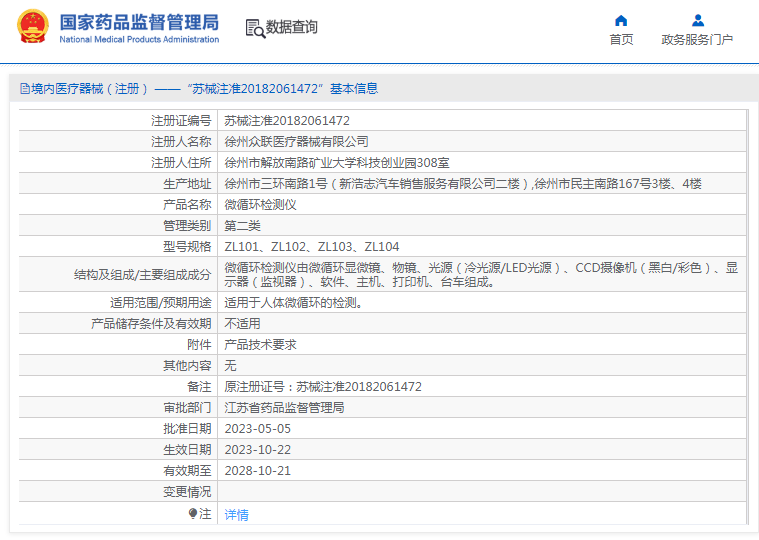Click the 审批部门 label
This screenshot has width=759, height=540.
click(x=187, y=408)
